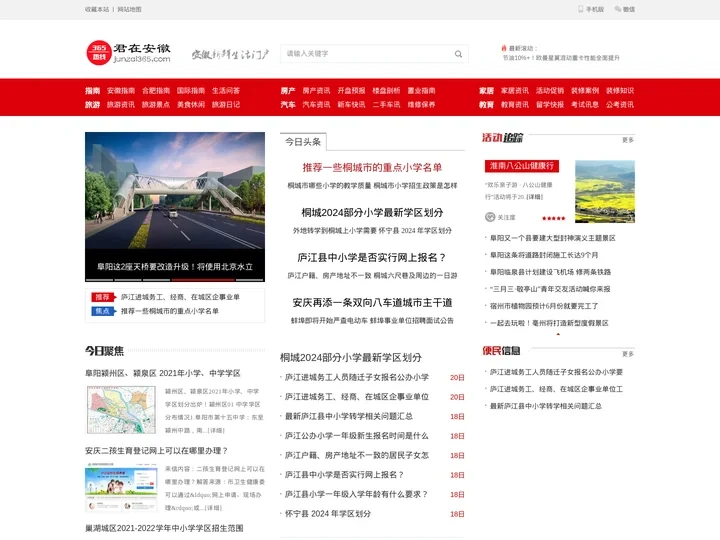Open 怀宁县 2024 年学区划分 list item
720x540 pixels.
coord(327,514)
